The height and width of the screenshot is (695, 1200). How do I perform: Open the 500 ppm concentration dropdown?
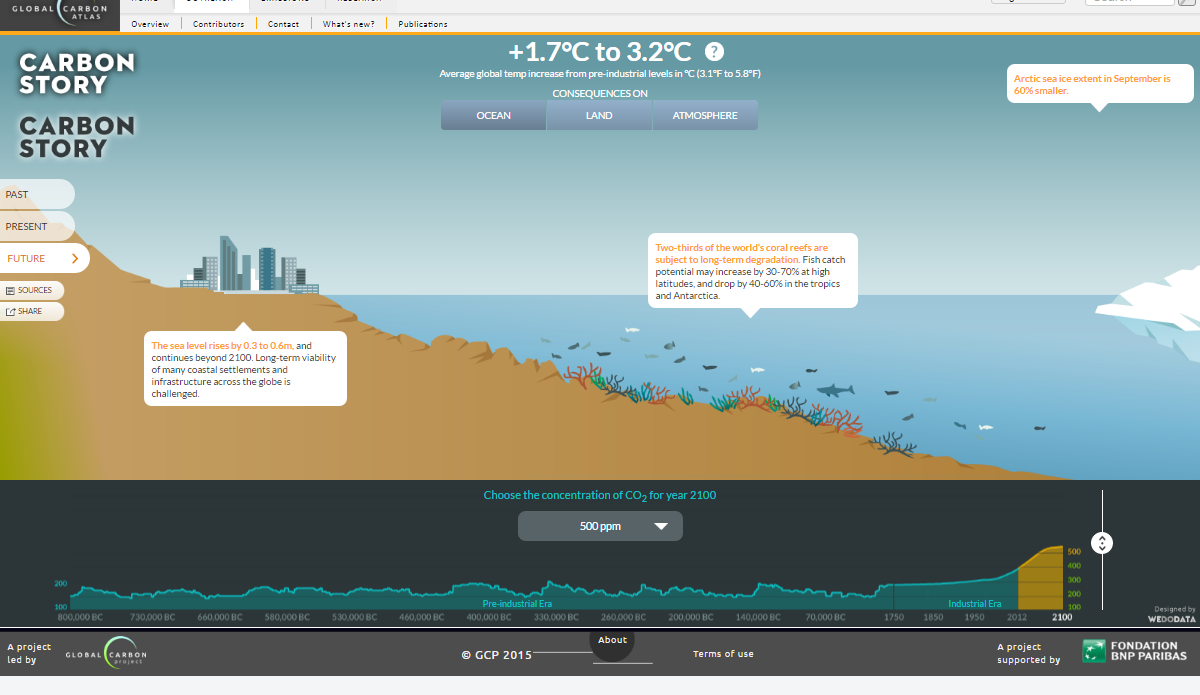(600, 525)
